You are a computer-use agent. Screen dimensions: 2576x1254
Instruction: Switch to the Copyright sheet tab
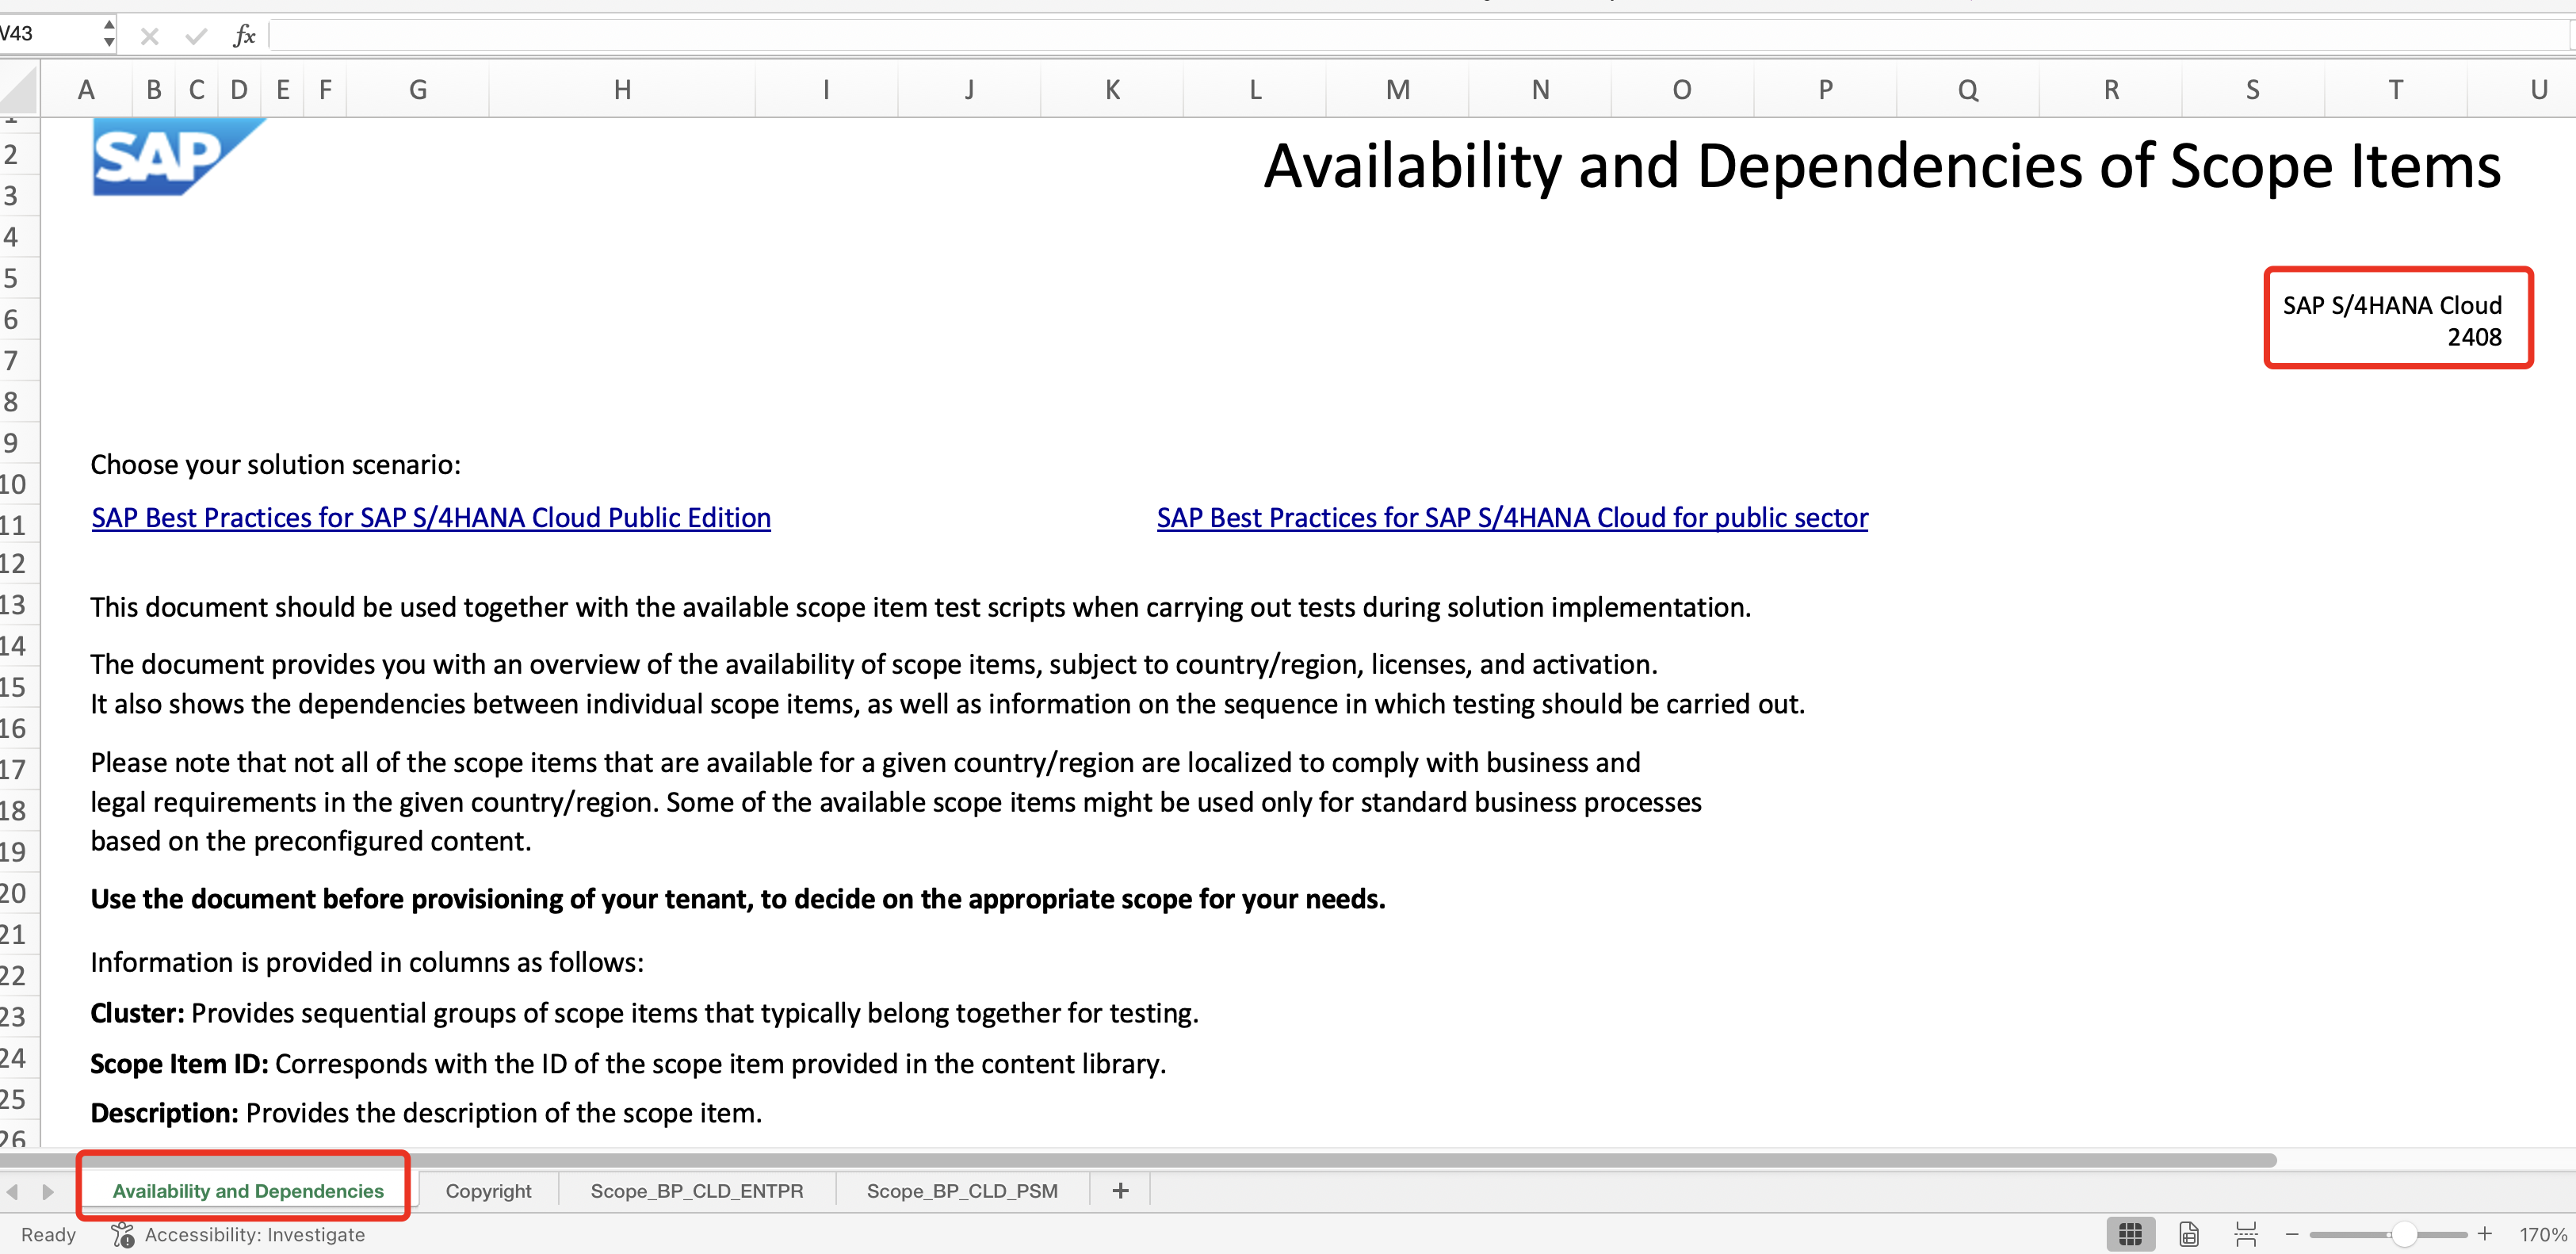coord(488,1190)
